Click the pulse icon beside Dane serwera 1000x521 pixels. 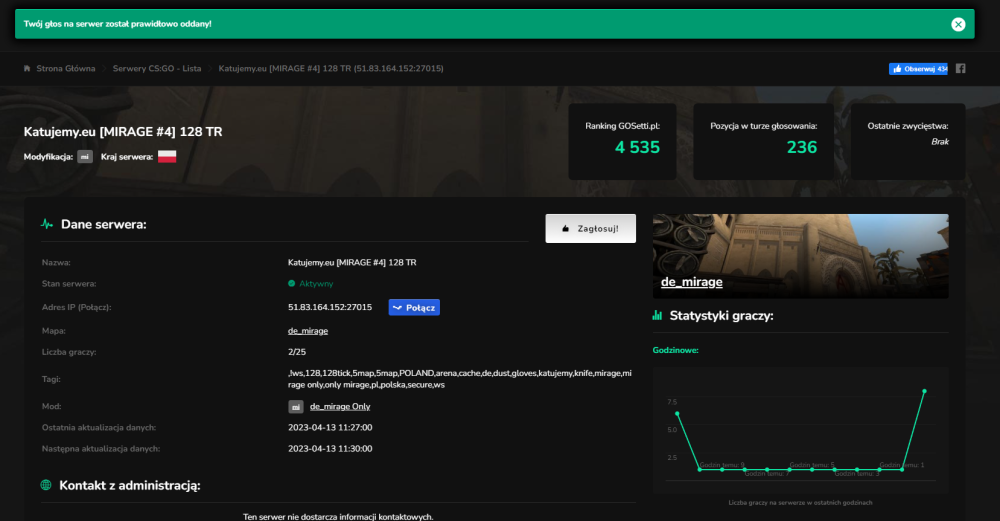[x=47, y=224]
